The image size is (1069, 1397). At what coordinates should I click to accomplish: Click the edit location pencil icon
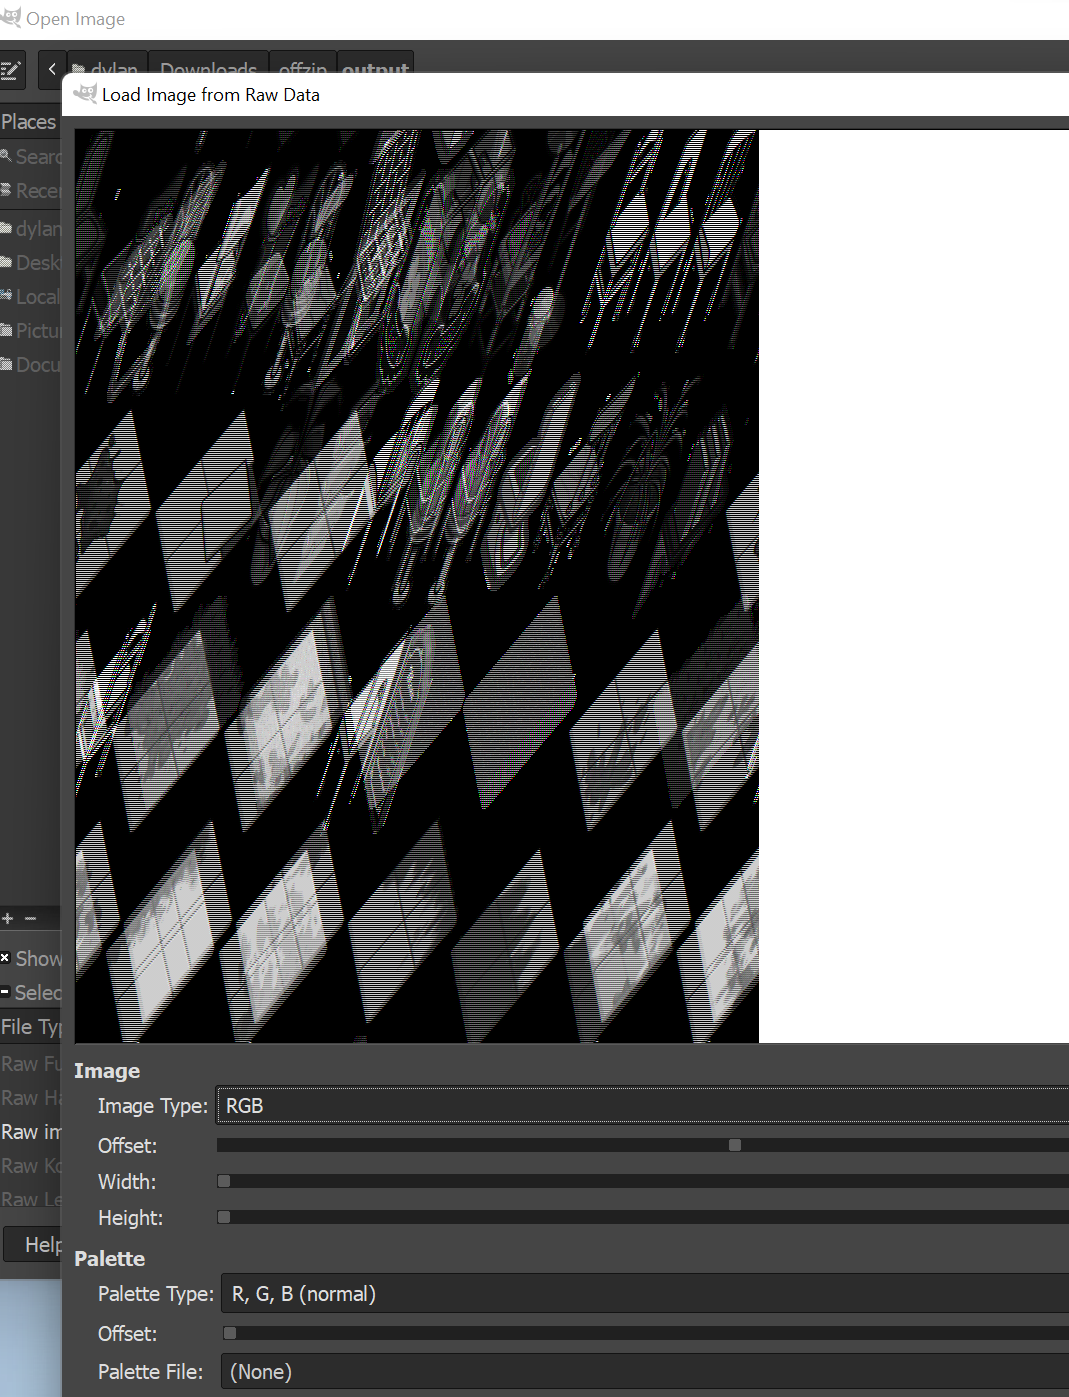pyautogui.click(x=13, y=69)
